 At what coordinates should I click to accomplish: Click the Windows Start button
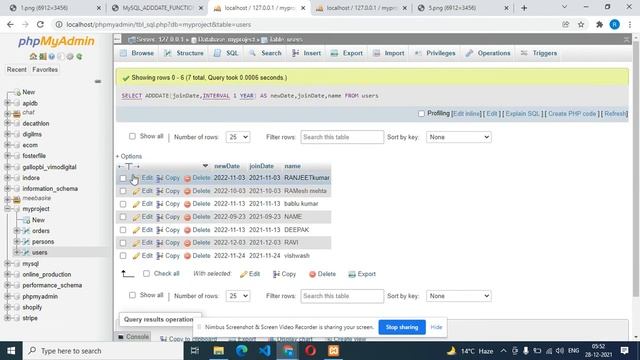tap(11, 351)
